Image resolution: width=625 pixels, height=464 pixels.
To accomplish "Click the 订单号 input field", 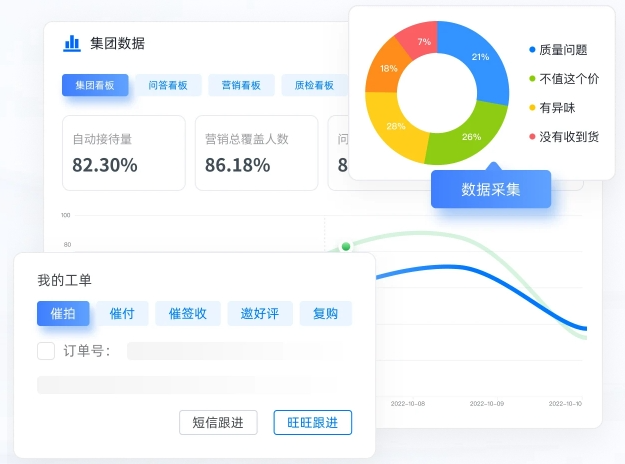I will [x=235, y=351].
